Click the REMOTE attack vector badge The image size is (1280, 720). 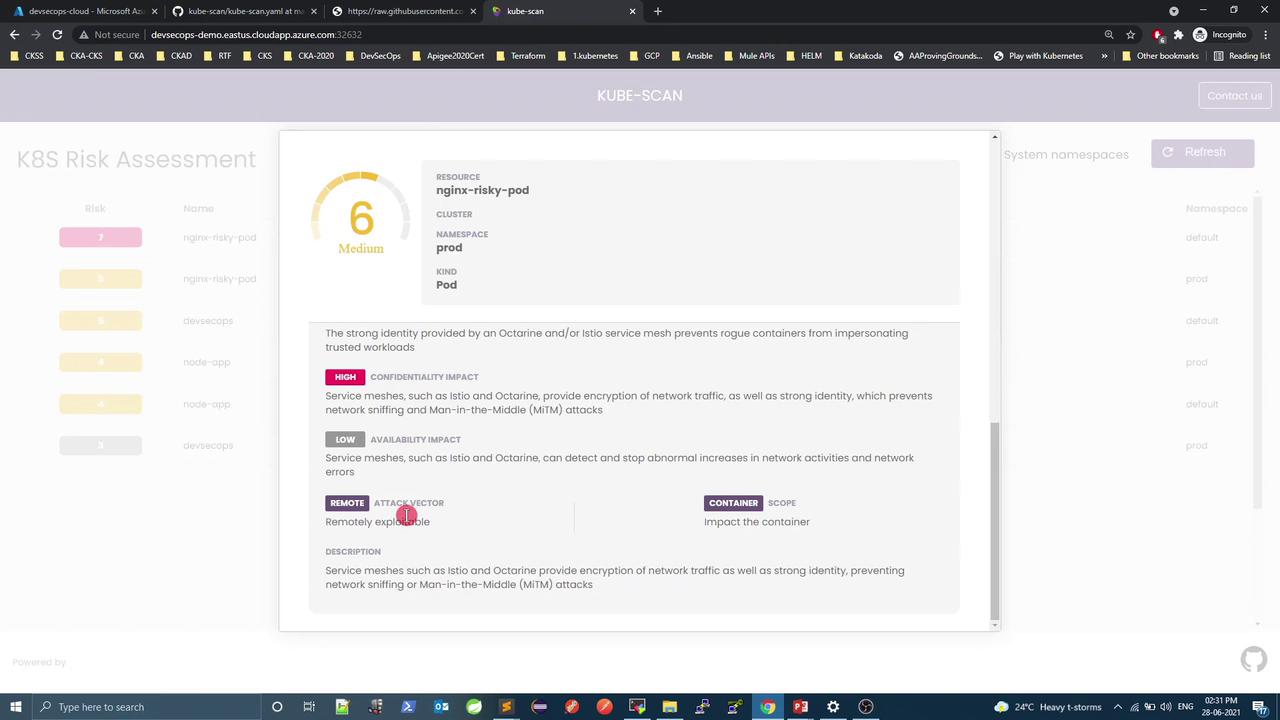pos(347,503)
